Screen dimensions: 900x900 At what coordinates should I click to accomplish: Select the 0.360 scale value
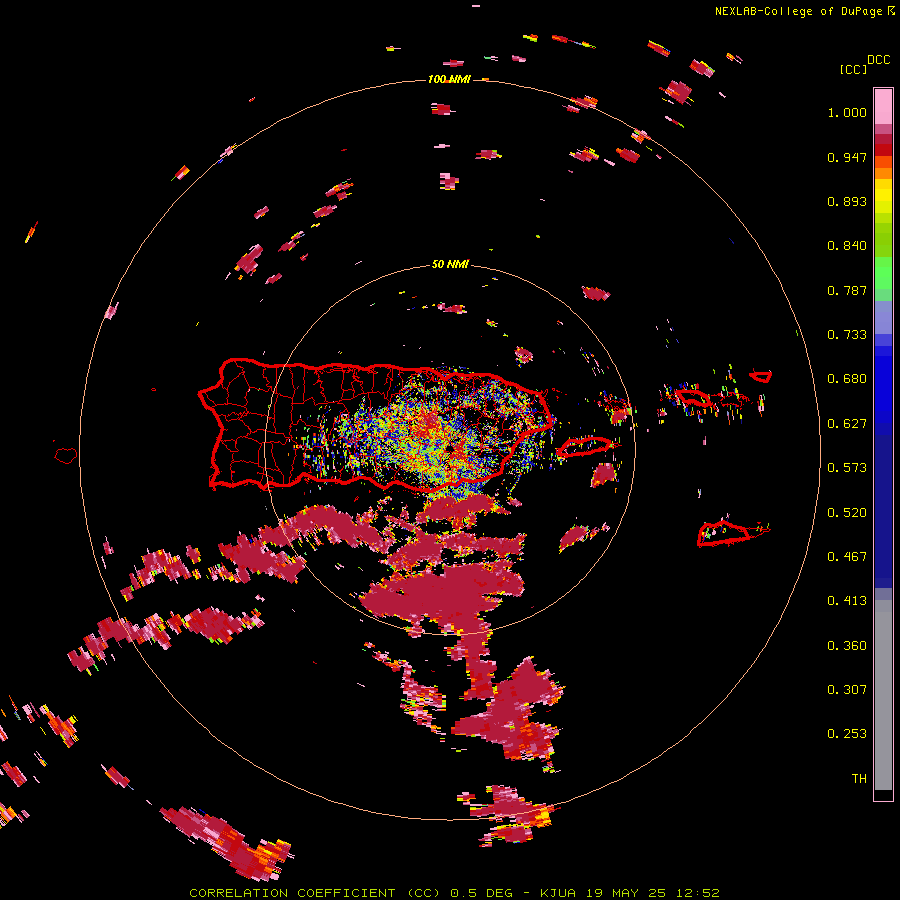click(x=847, y=646)
